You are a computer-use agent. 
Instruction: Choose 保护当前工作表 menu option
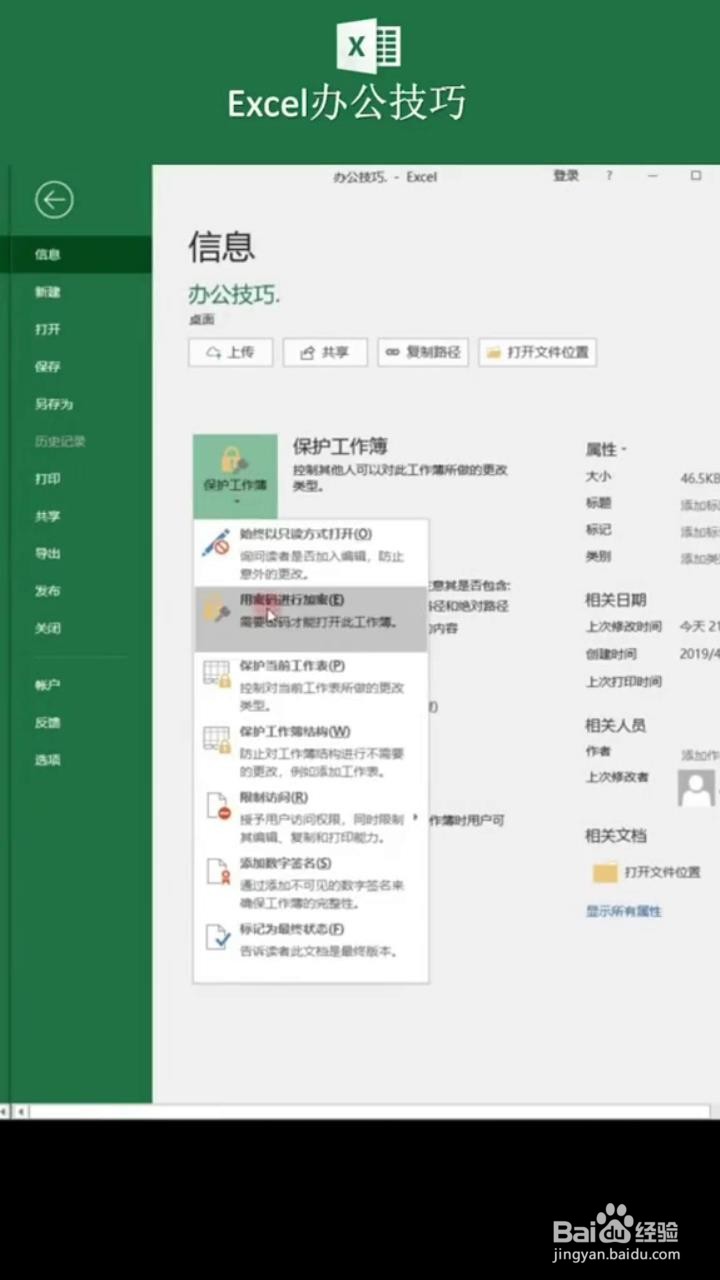pos(311,685)
